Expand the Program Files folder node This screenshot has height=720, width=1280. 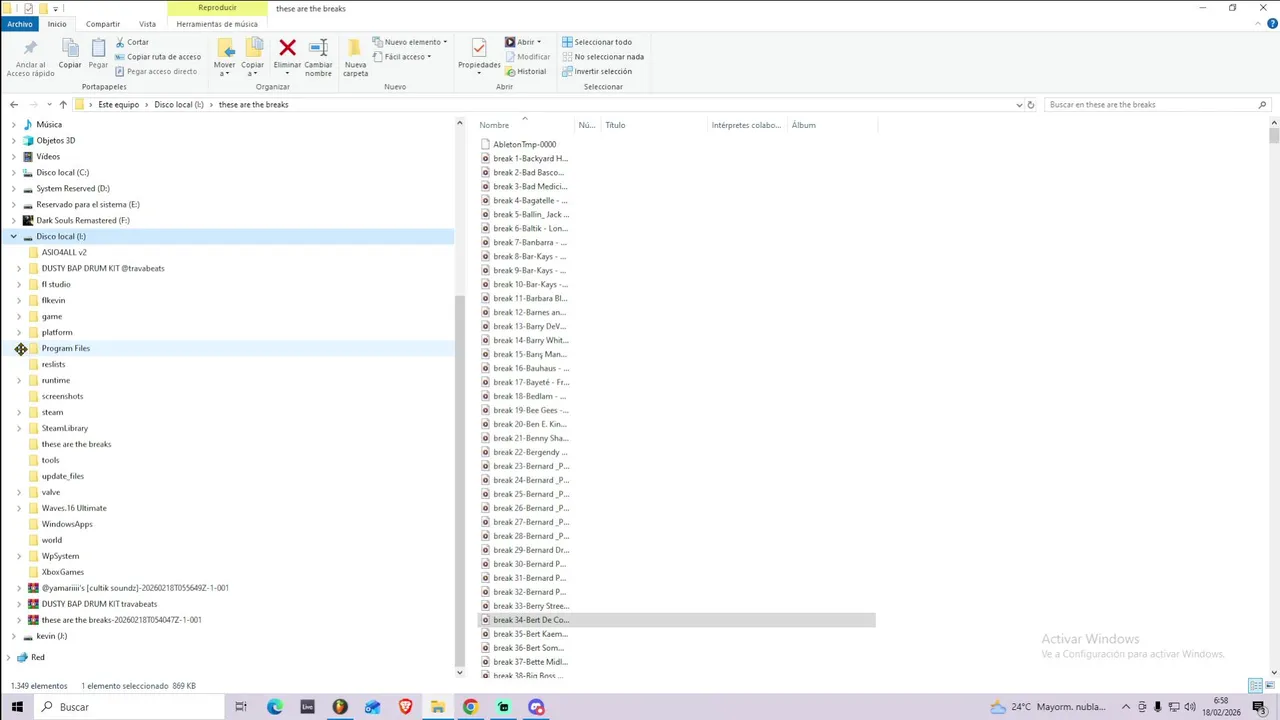coord(19,348)
